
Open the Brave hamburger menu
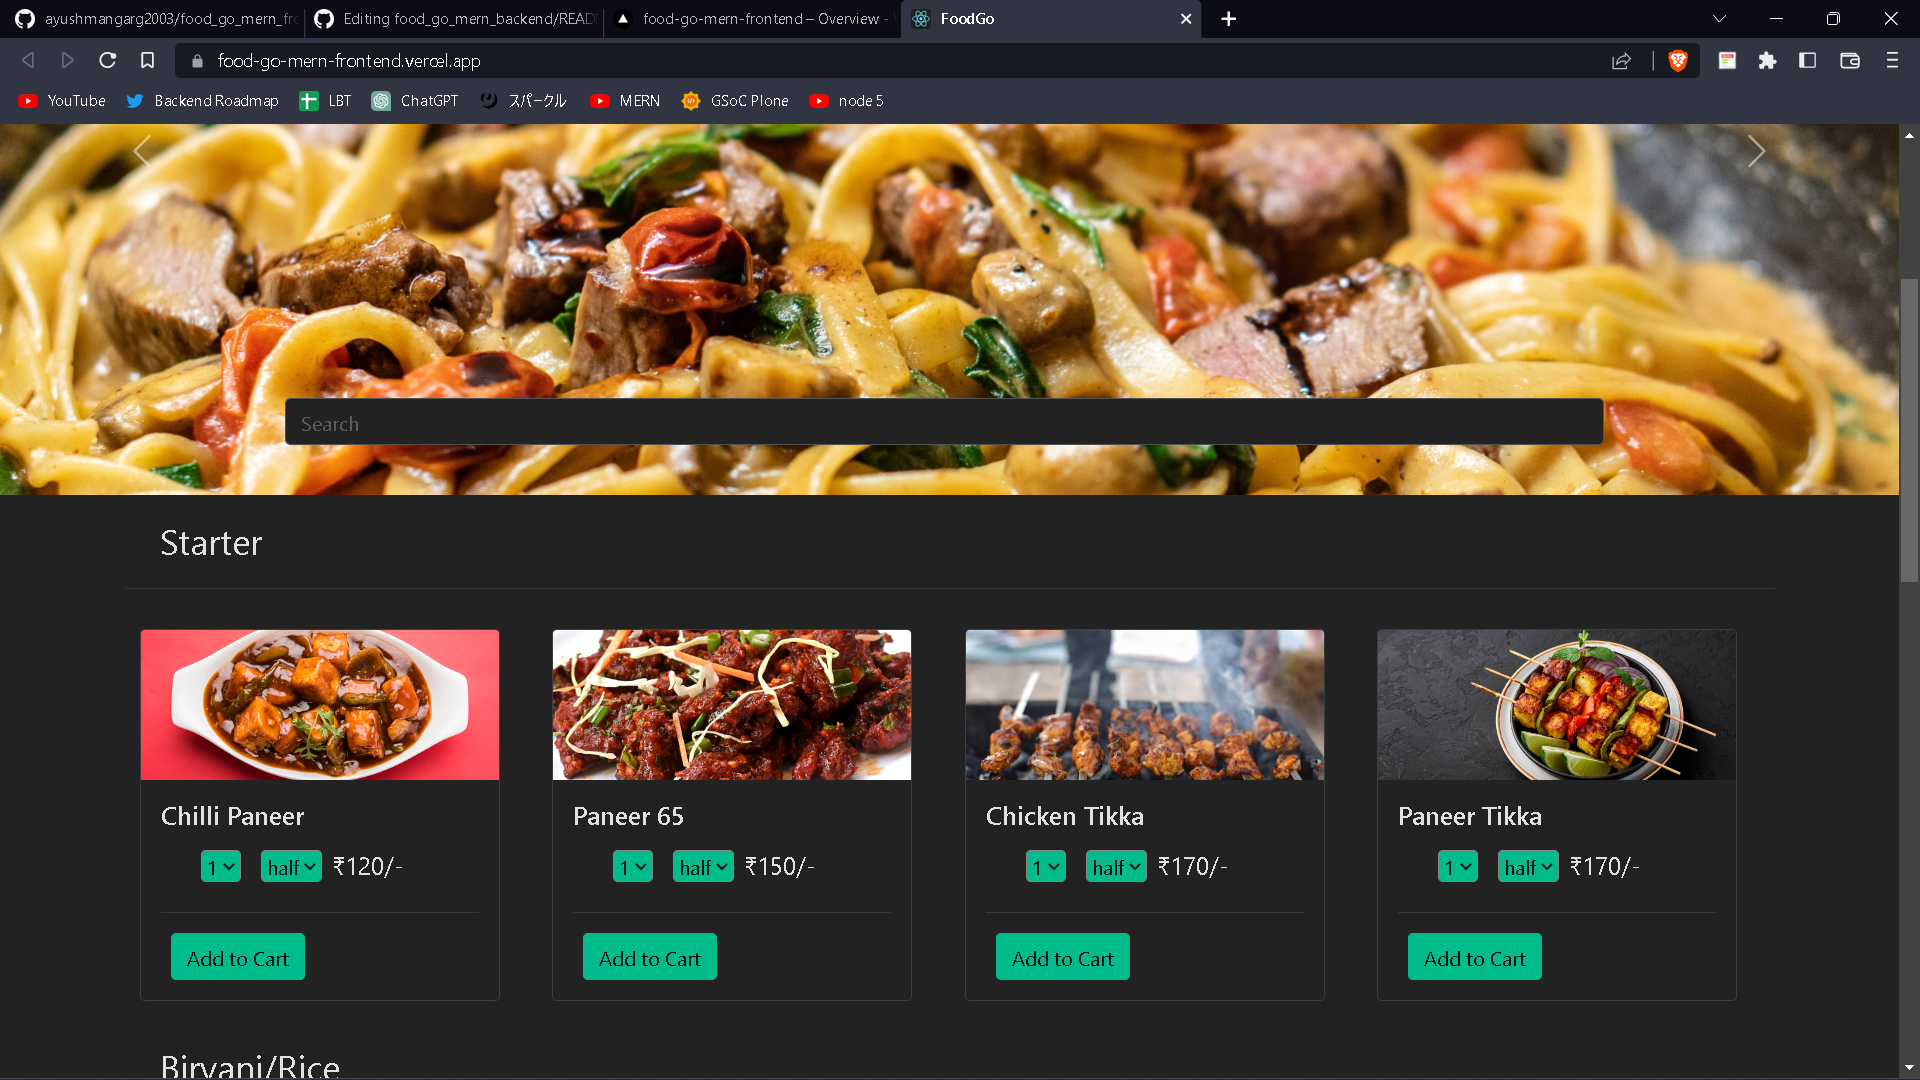point(1892,61)
